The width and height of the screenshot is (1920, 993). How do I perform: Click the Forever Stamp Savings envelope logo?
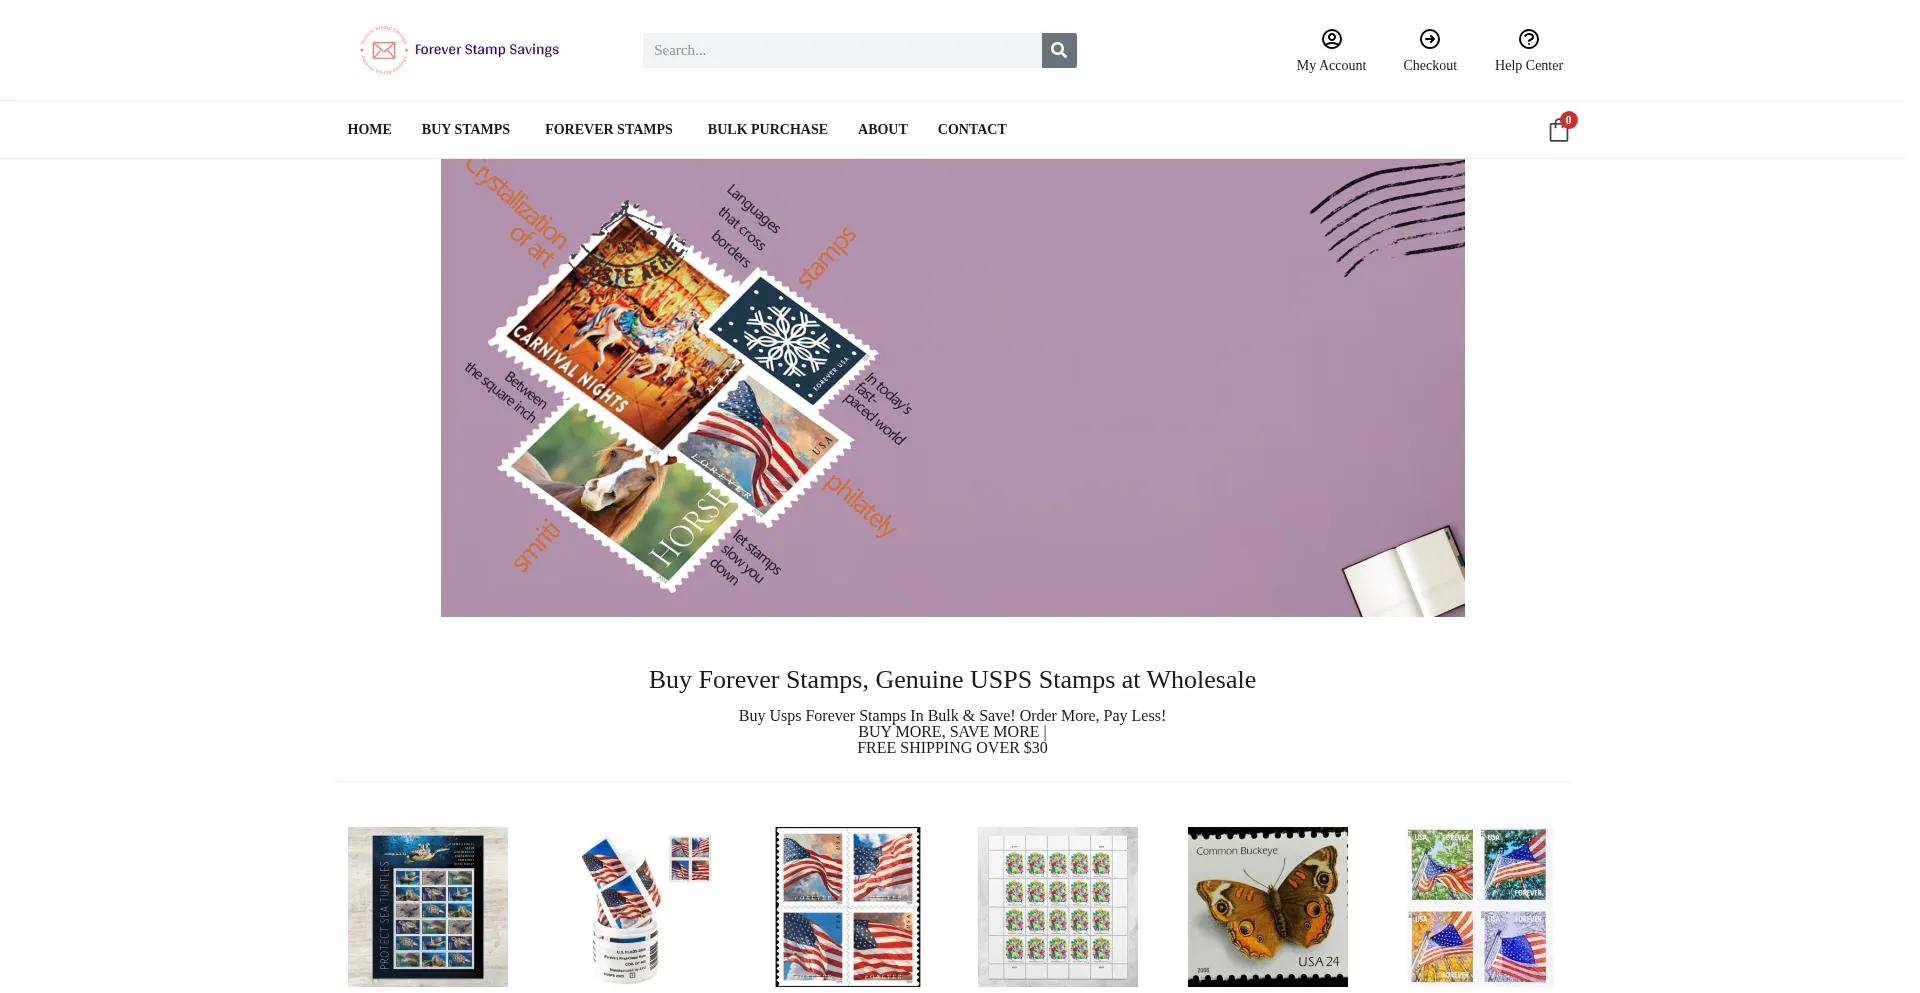(384, 50)
